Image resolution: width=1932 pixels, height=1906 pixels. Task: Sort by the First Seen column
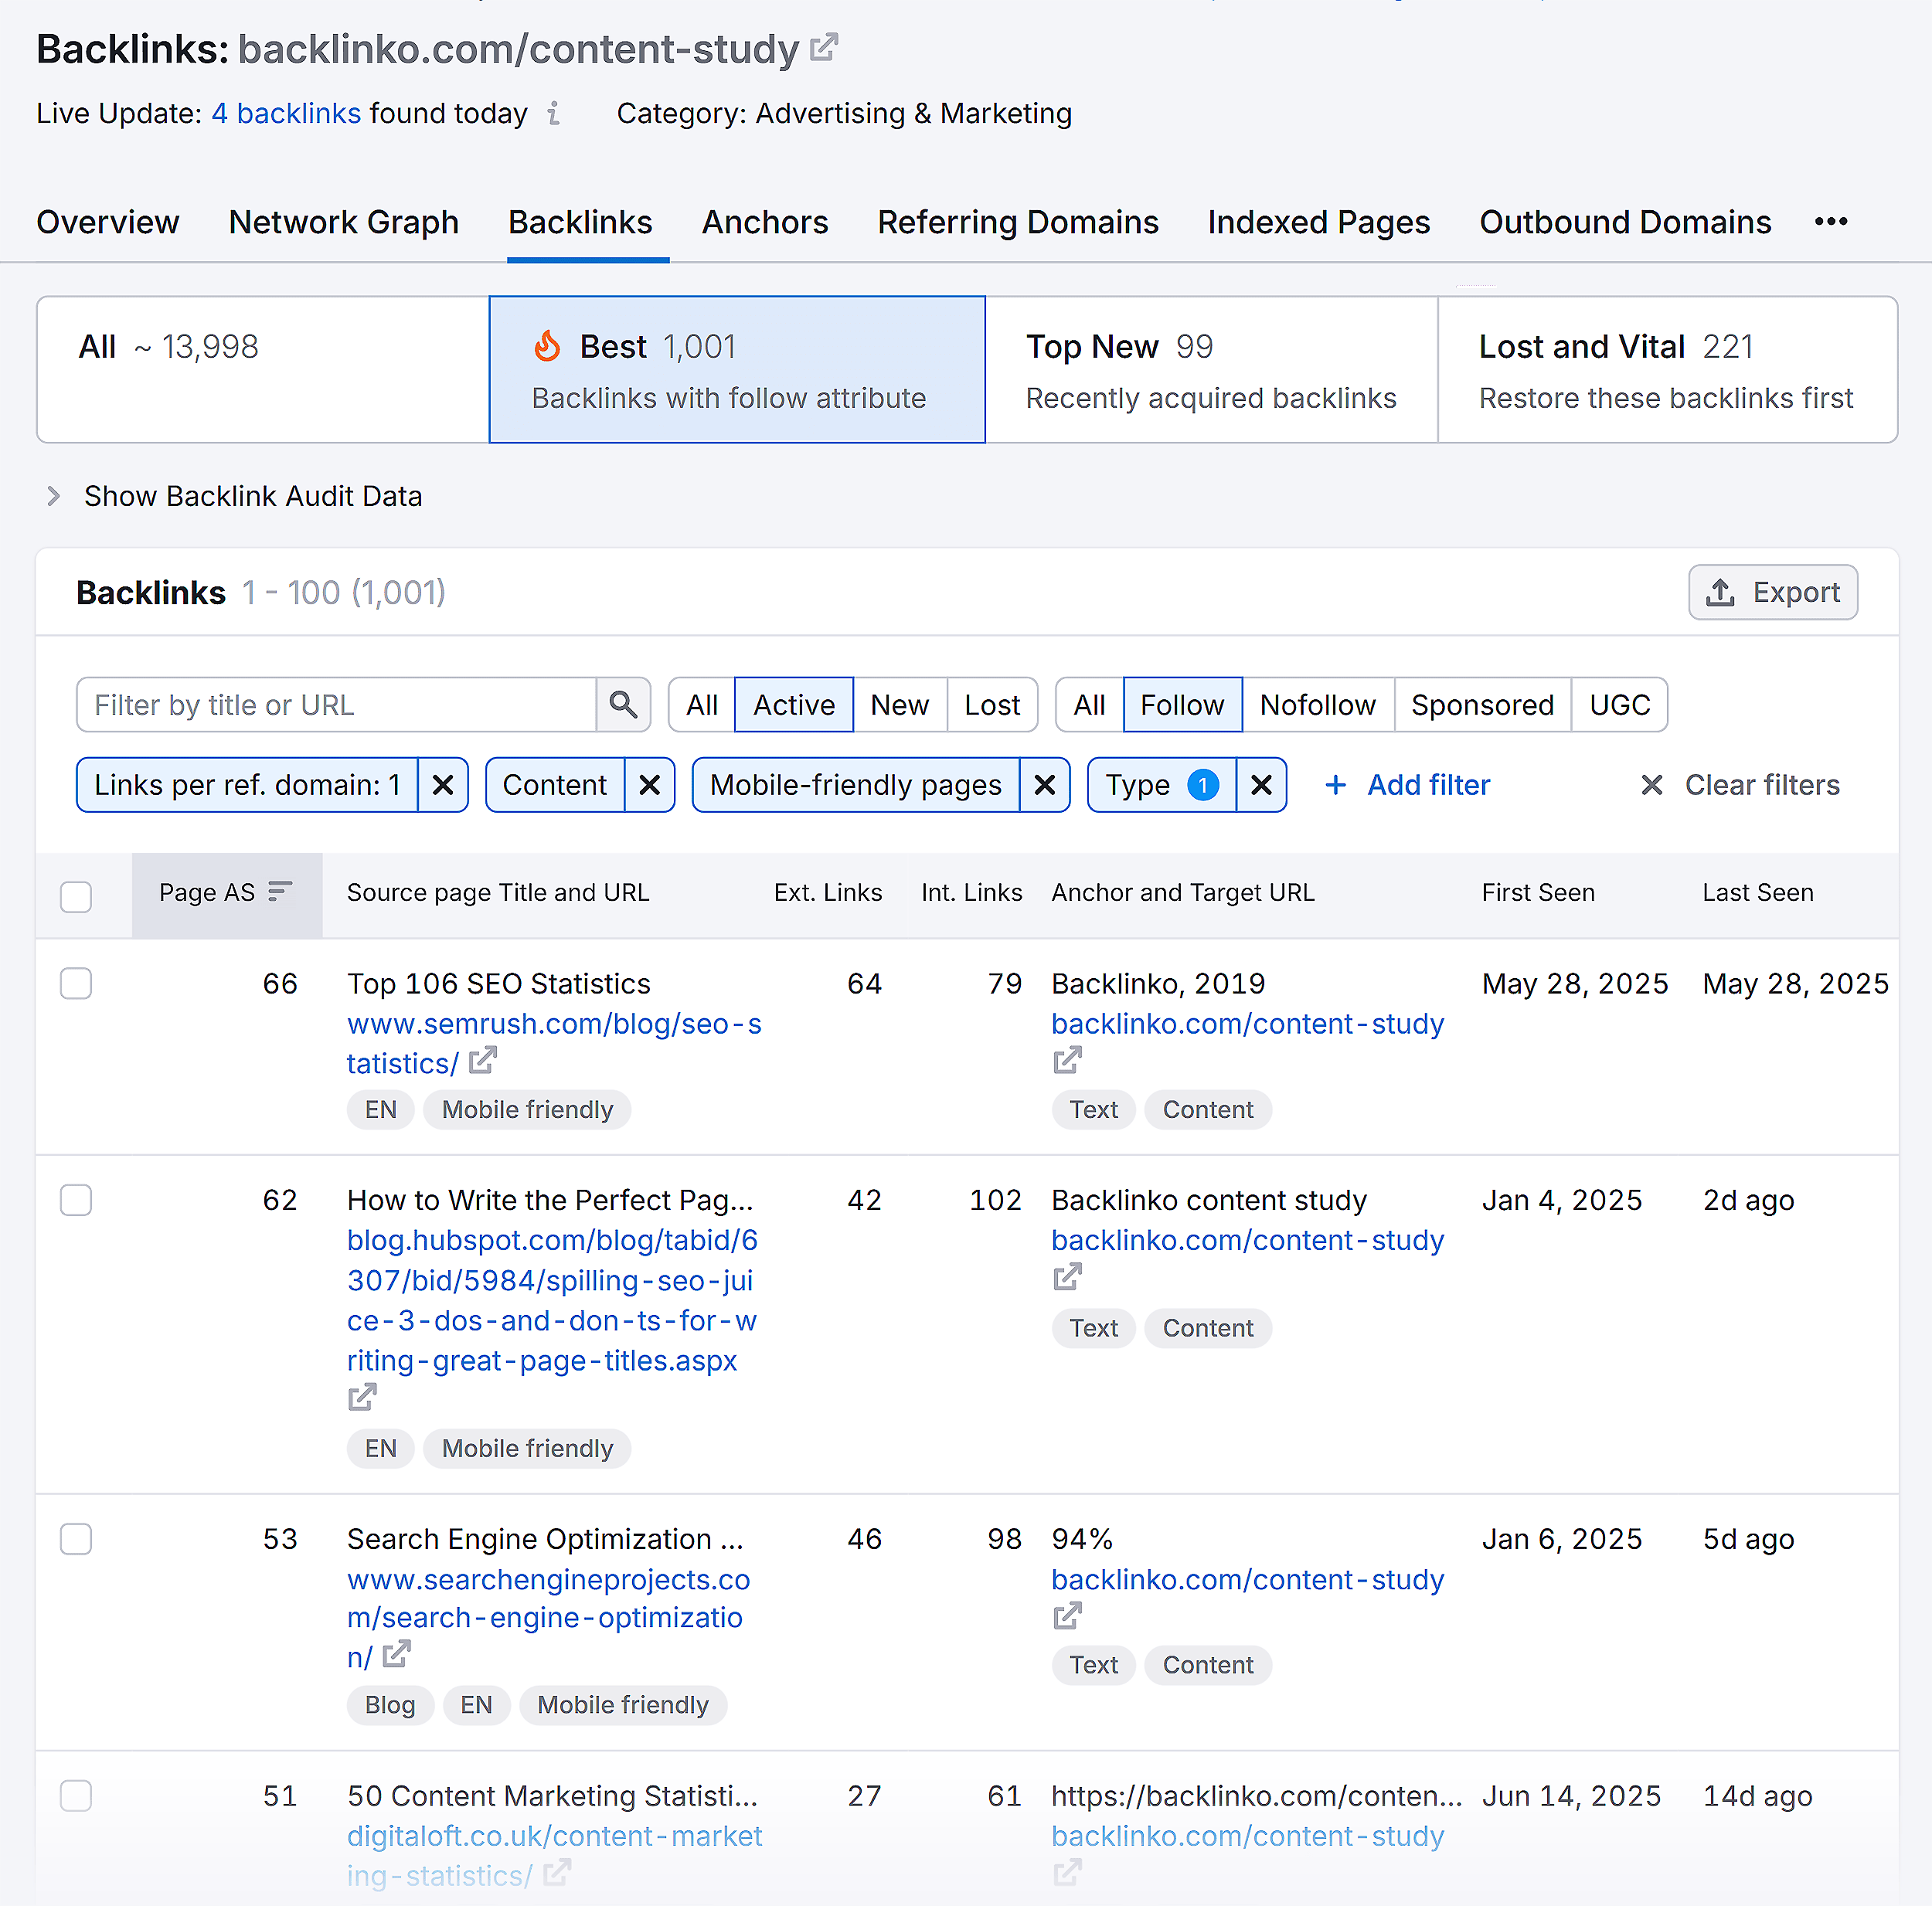click(1538, 892)
